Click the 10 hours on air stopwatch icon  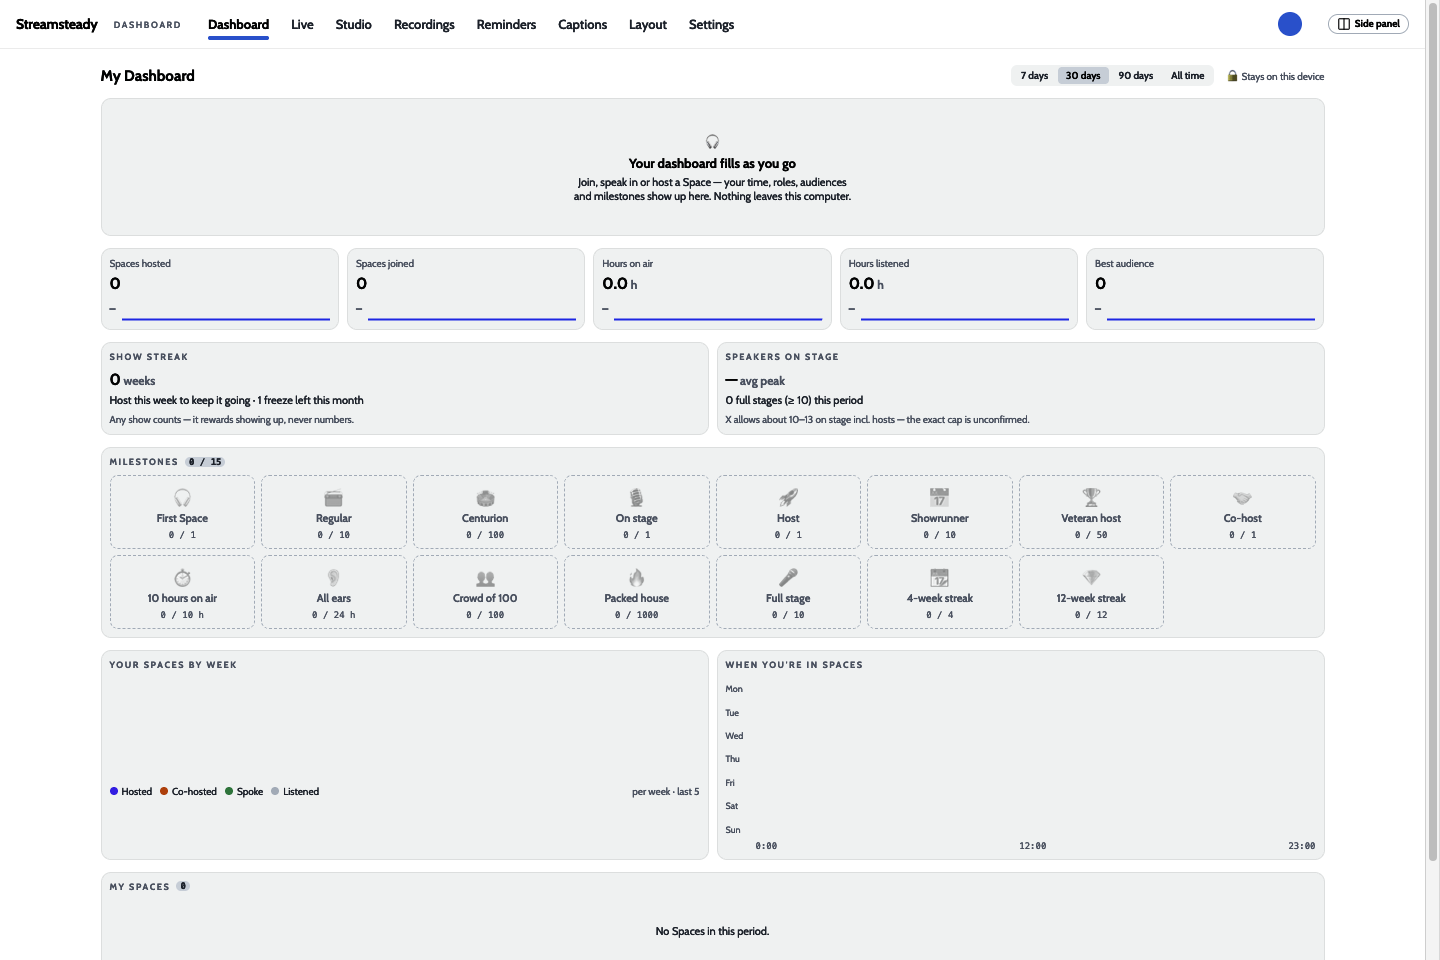(182, 578)
